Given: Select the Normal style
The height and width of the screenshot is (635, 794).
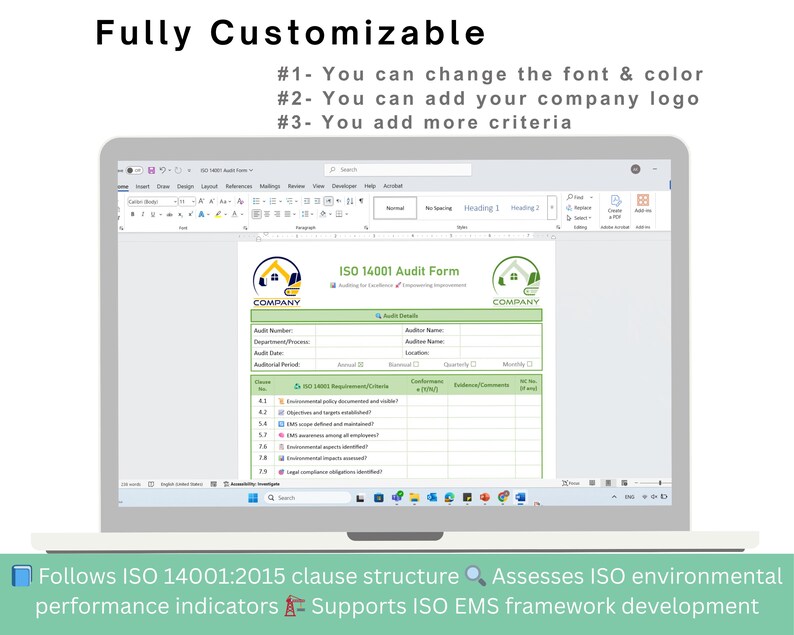Looking at the screenshot, I should click(x=395, y=208).
